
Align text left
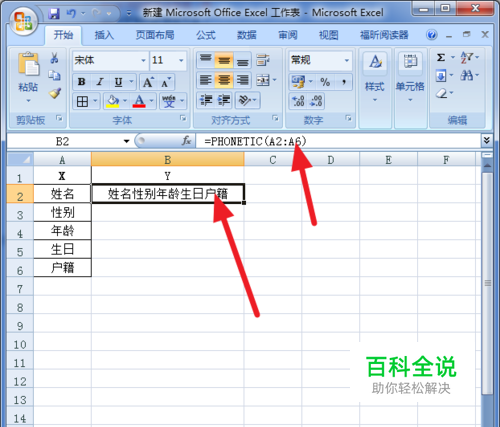[x=205, y=80]
